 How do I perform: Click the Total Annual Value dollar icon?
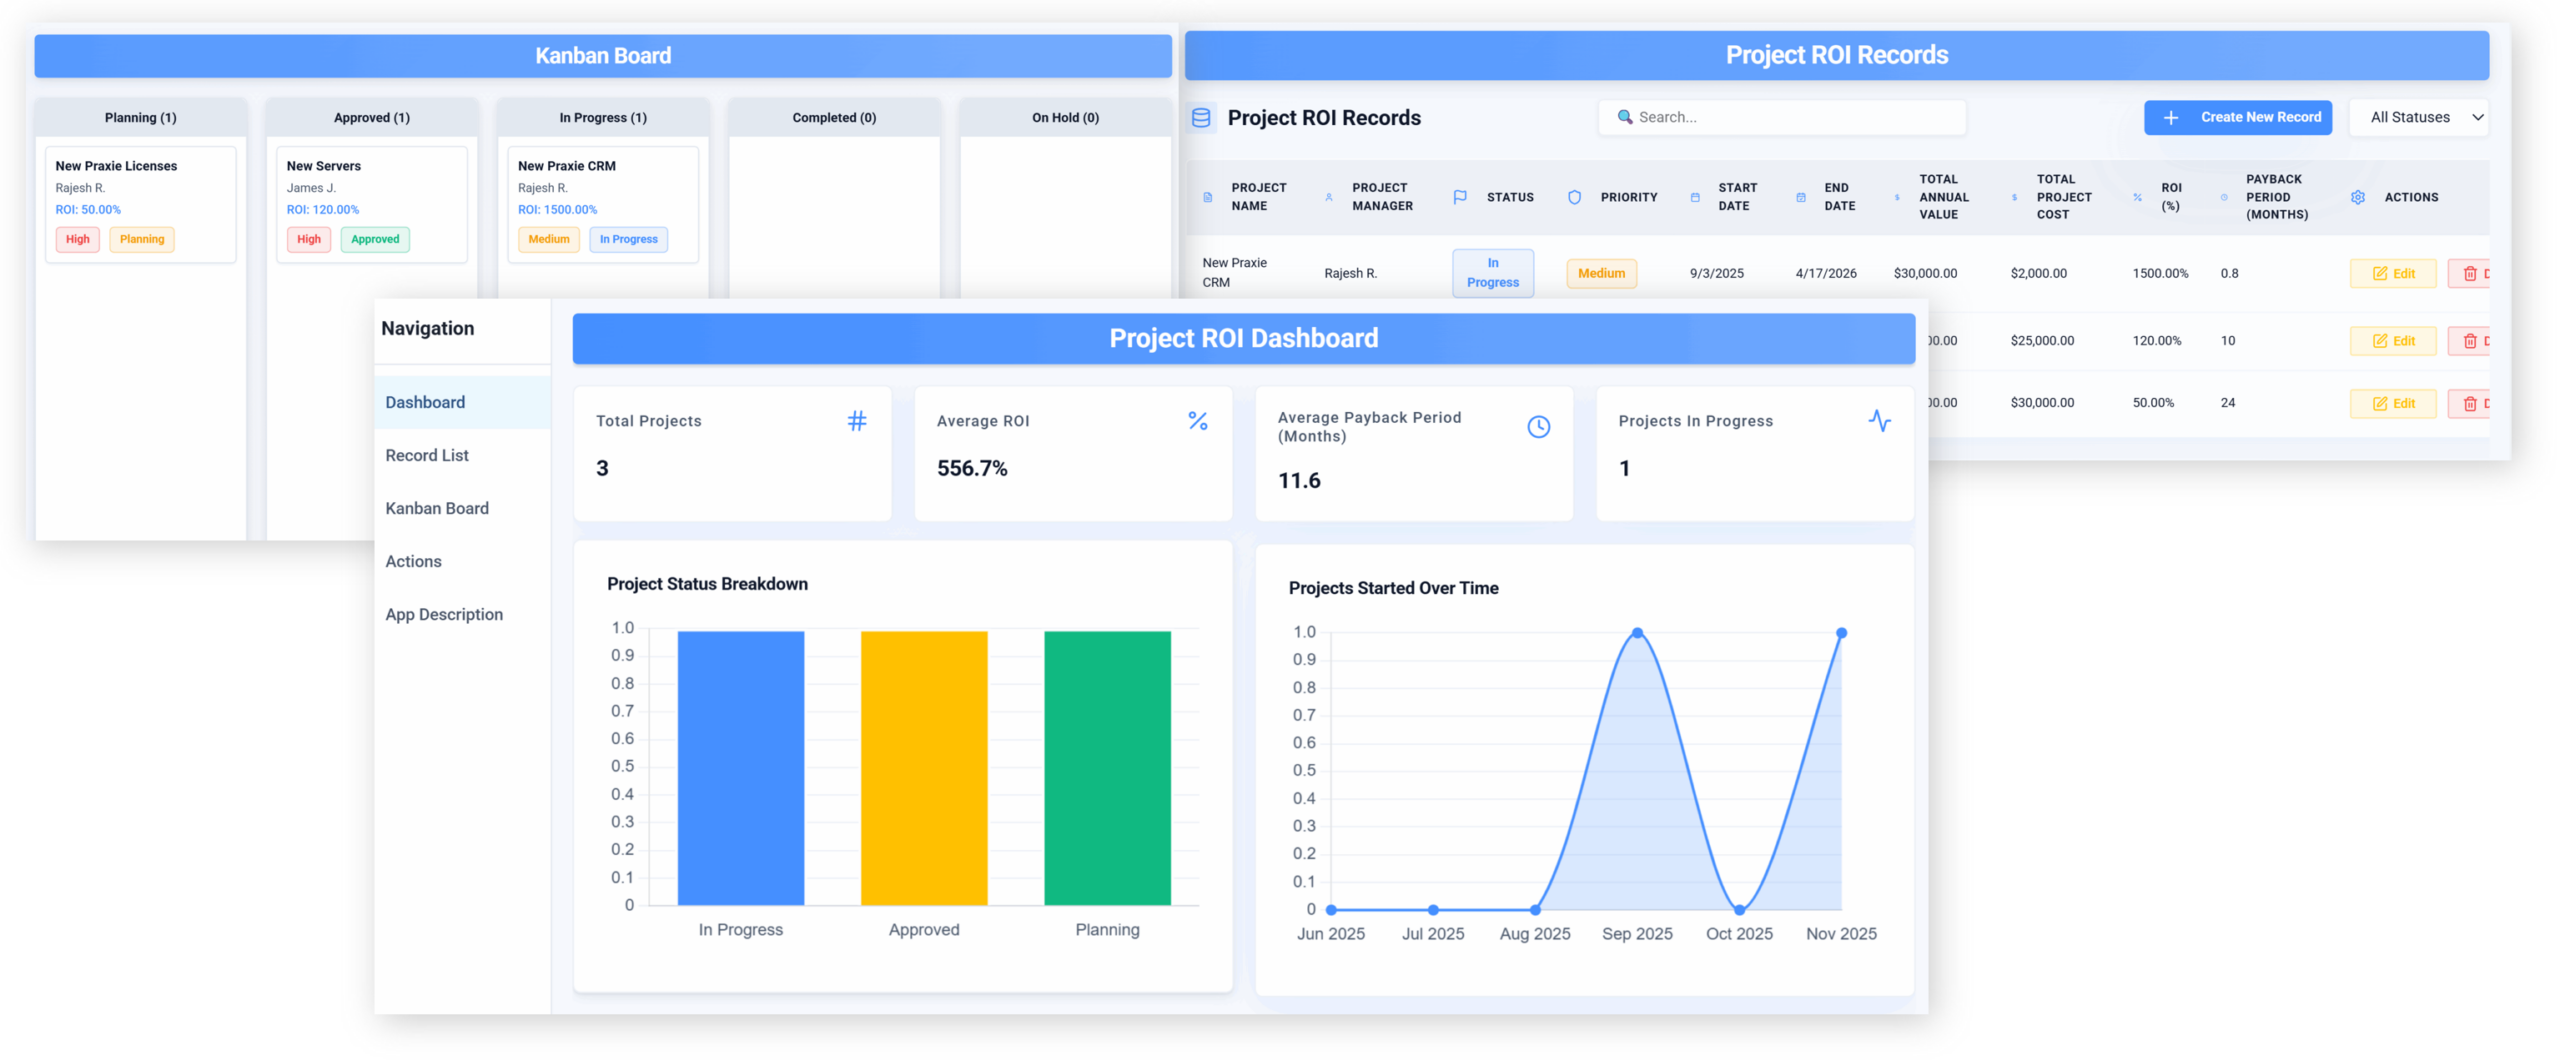click(x=1897, y=198)
